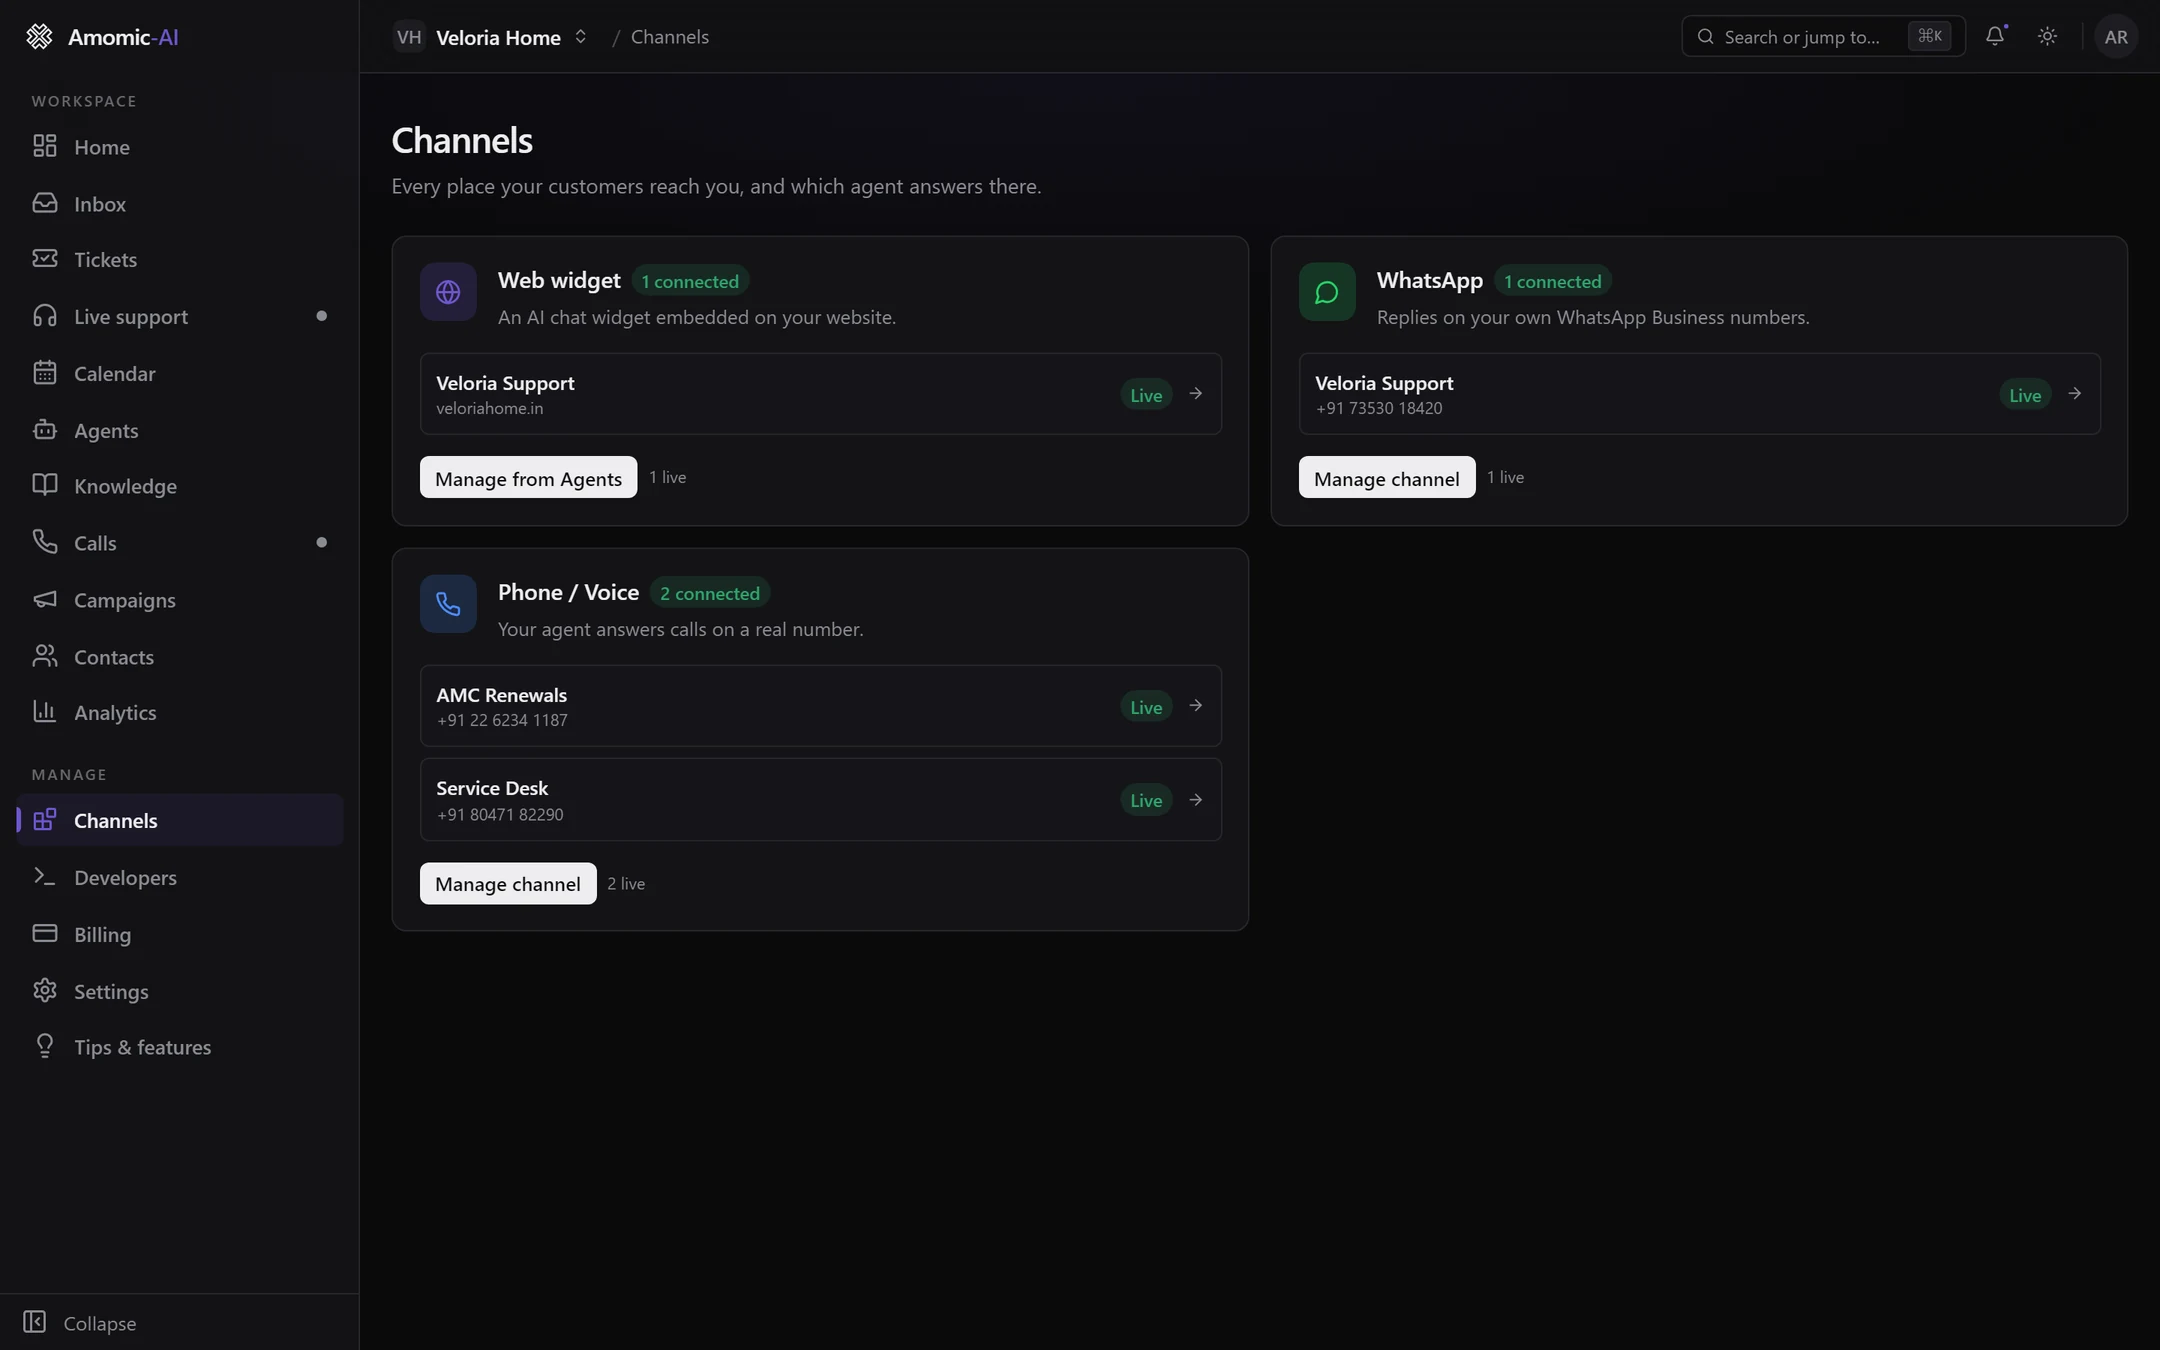Open Knowledge in the sidebar
This screenshot has width=2160, height=1350.
[180, 486]
